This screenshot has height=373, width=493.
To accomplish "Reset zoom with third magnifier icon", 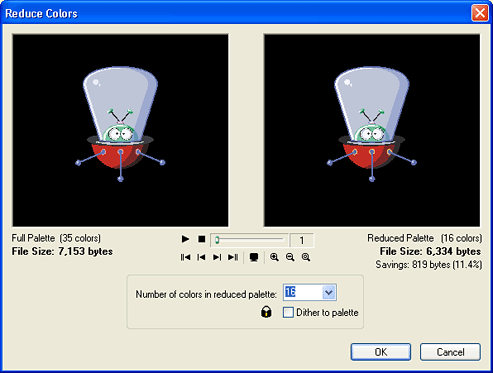I will pyautogui.click(x=306, y=257).
